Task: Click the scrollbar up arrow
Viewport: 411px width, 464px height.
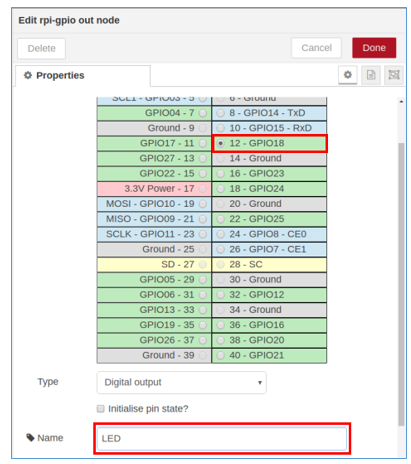Action: tap(401, 101)
